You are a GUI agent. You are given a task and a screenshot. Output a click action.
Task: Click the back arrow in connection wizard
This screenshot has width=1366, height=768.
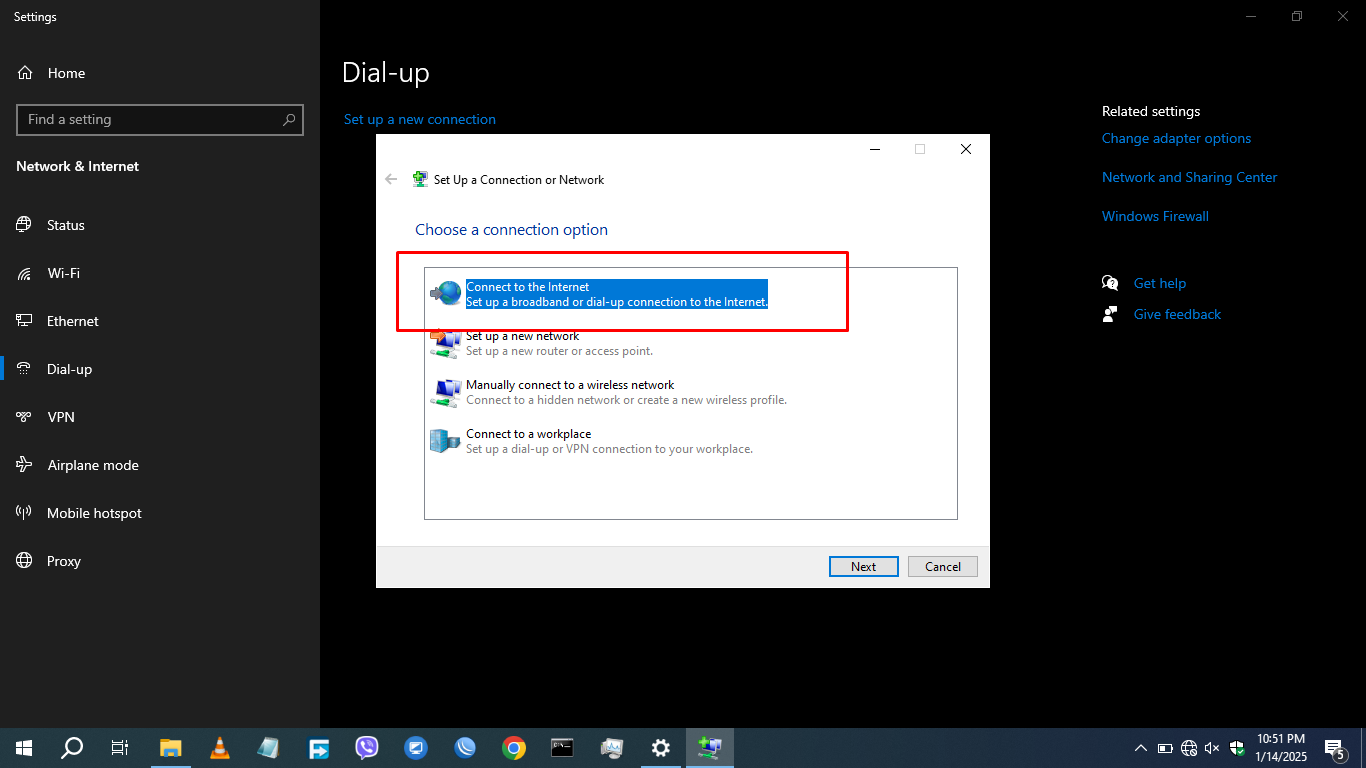point(391,179)
